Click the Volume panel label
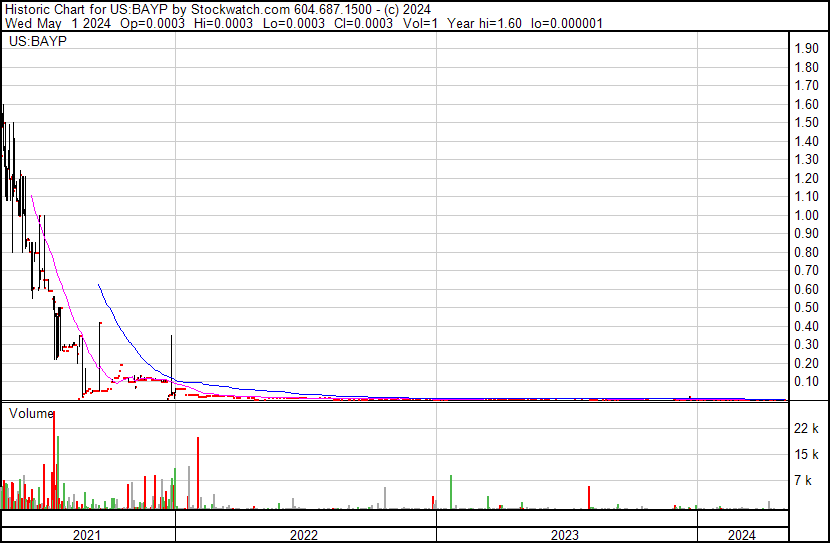This screenshot has height=543, width=830. [32, 413]
